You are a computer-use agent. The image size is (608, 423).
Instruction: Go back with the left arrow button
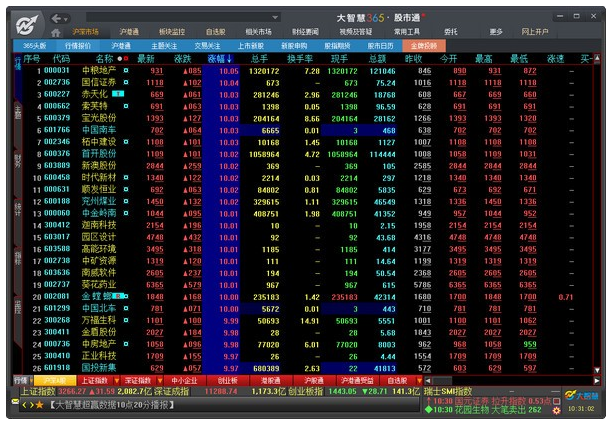coord(56,18)
